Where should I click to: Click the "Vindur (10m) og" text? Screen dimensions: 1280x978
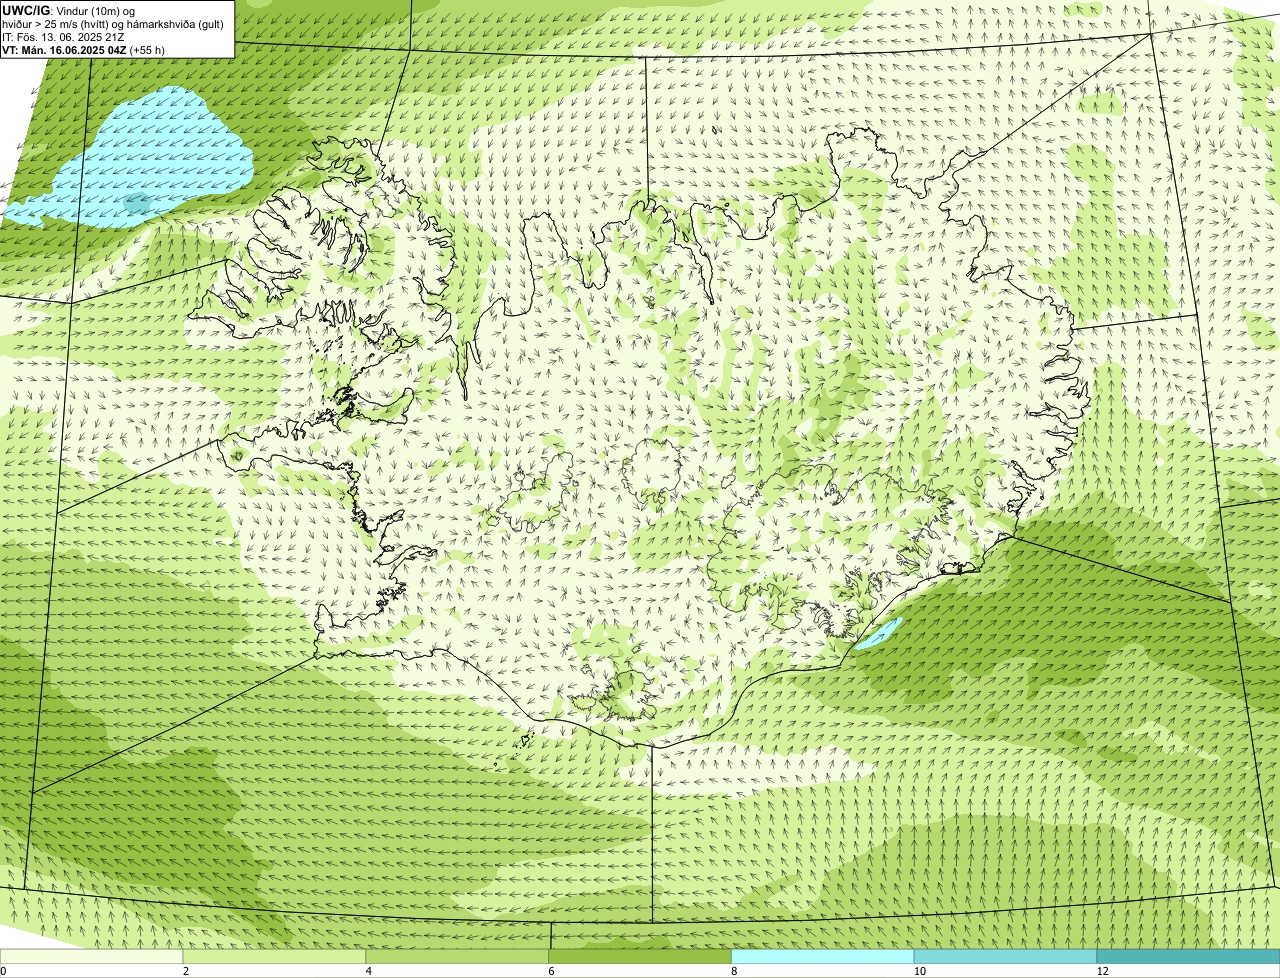(95, 11)
